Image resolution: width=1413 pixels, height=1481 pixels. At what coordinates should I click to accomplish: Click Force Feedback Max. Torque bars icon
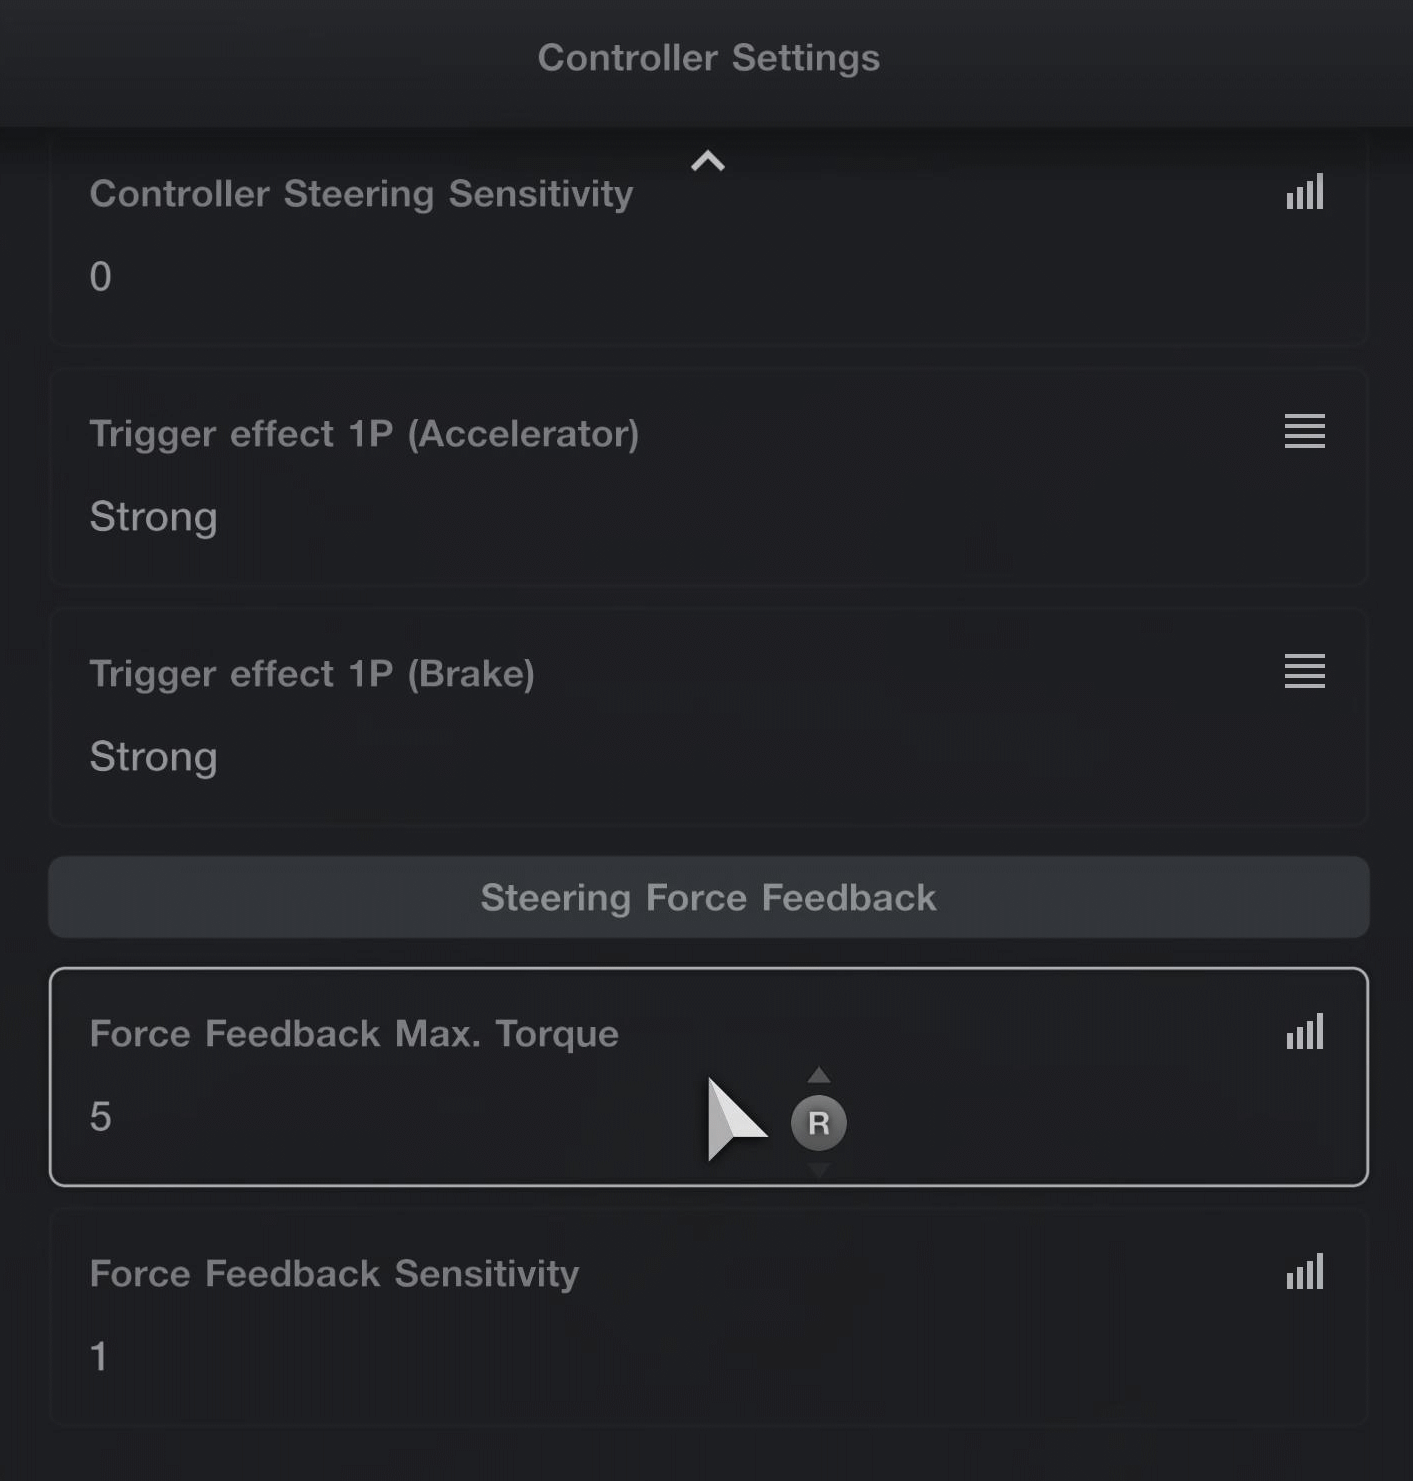pos(1305,1031)
